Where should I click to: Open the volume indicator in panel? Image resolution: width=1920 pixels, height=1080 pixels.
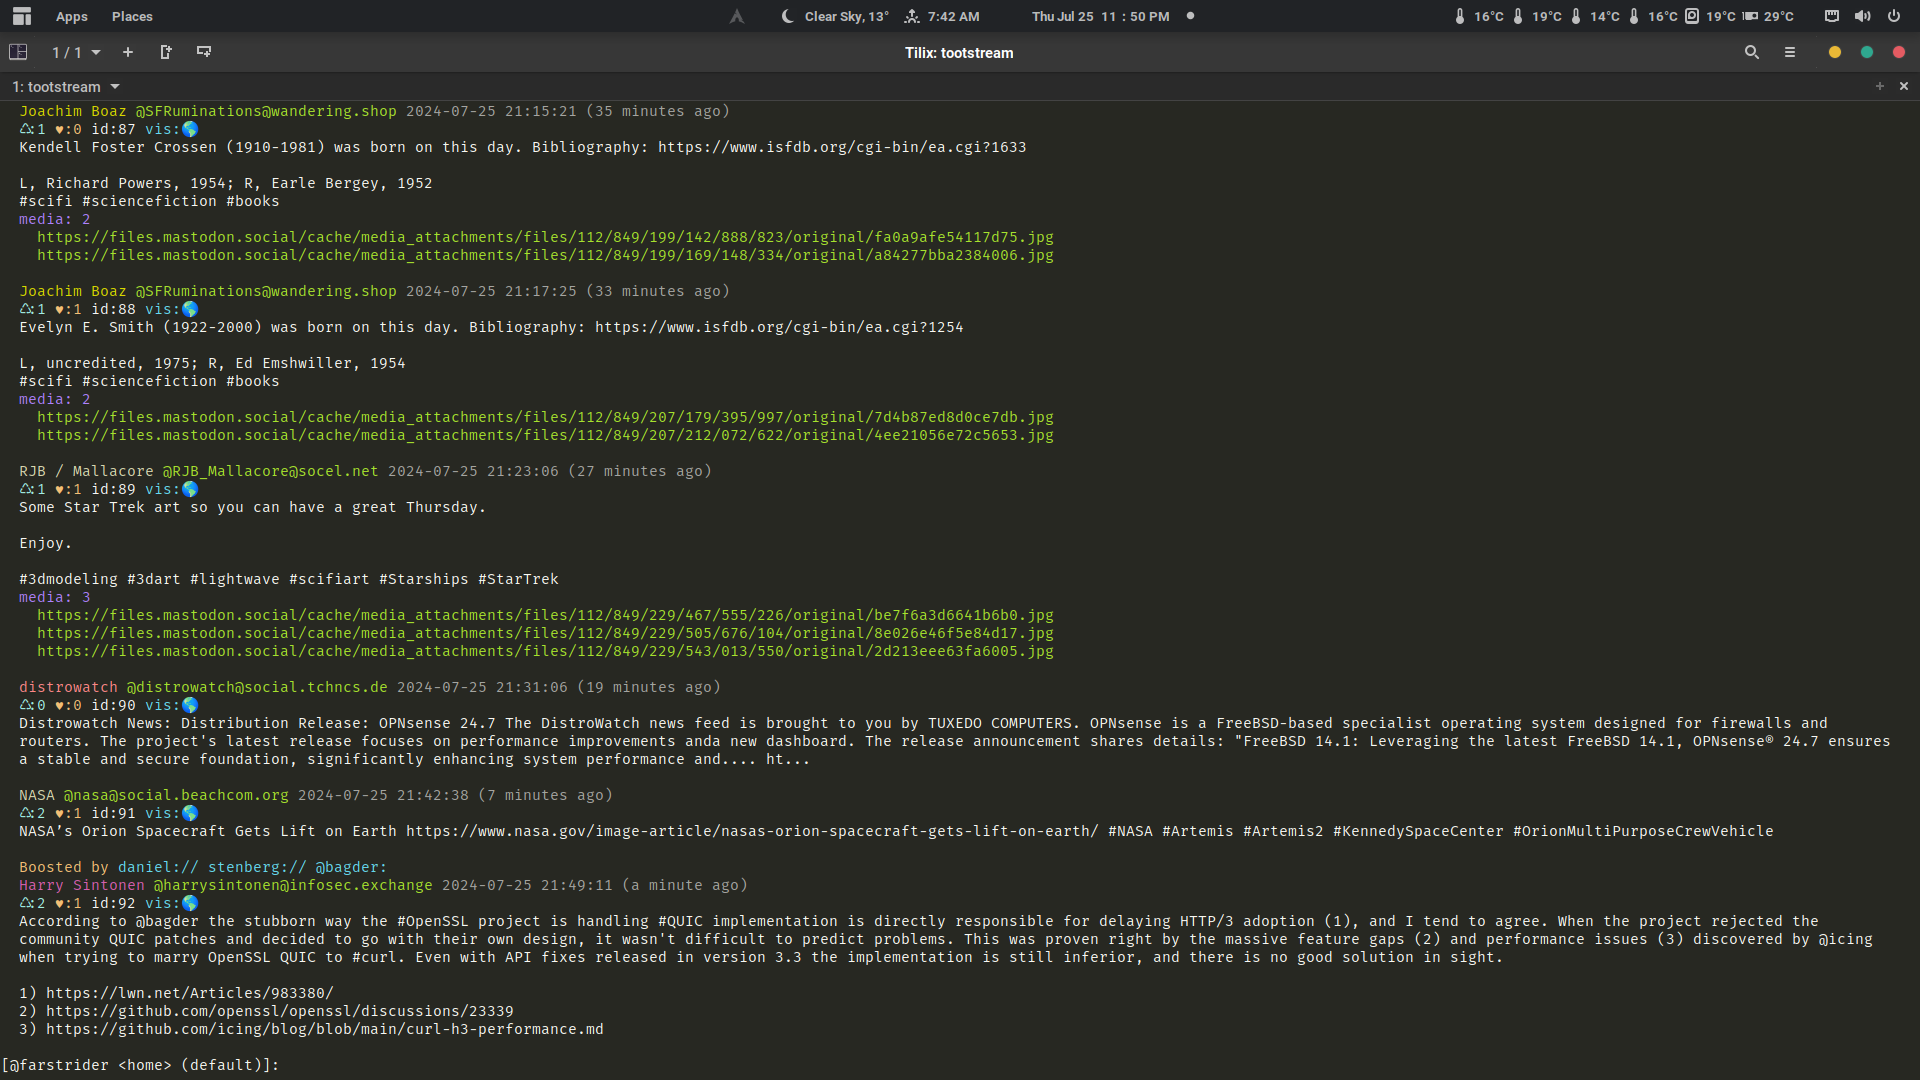[x=1862, y=16]
